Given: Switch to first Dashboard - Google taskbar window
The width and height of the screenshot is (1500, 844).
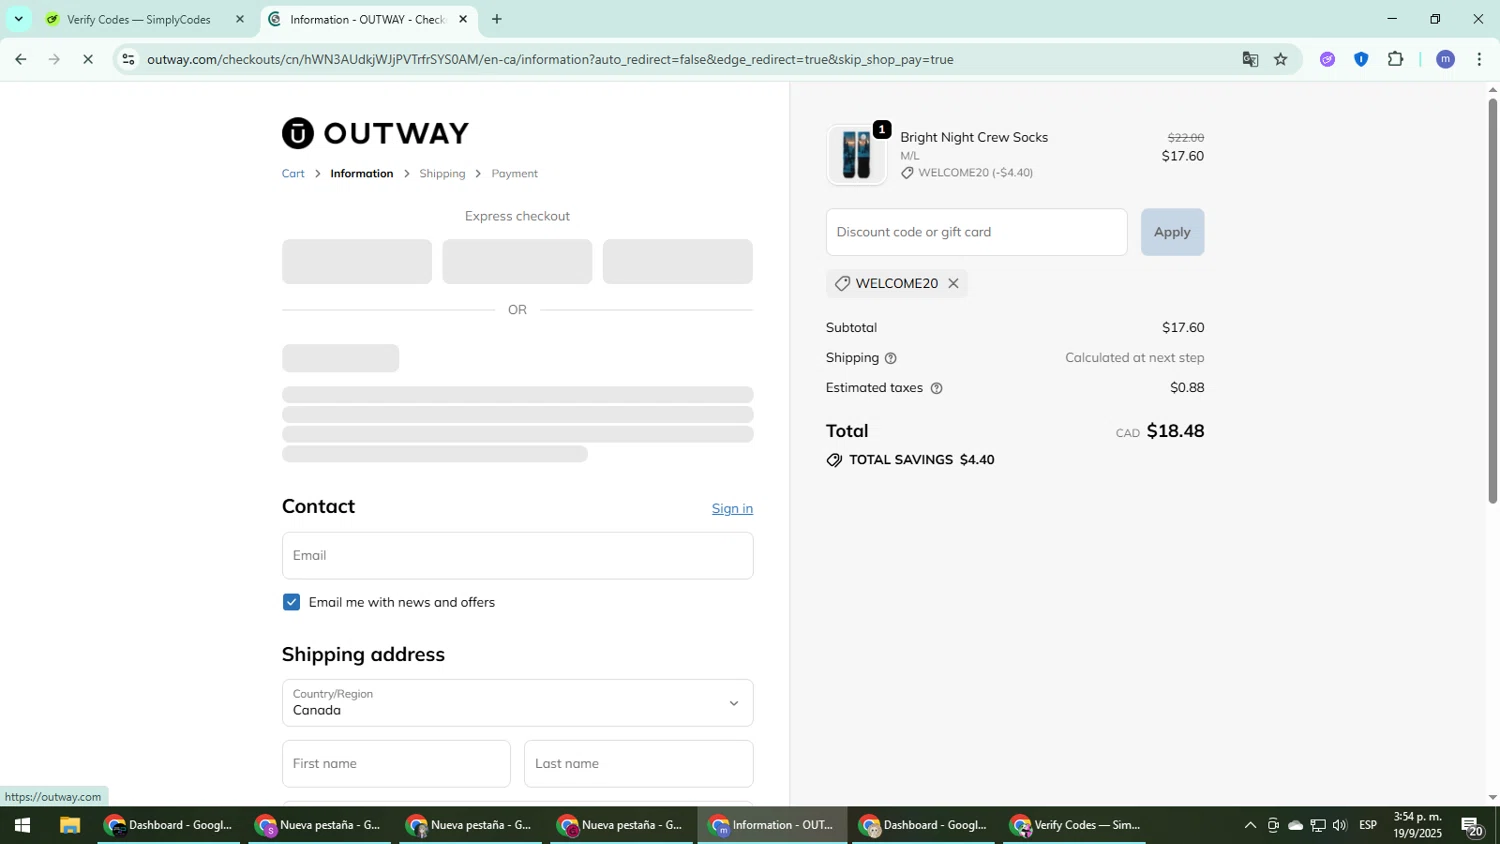Looking at the screenshot, I should (x=169, y=826).
